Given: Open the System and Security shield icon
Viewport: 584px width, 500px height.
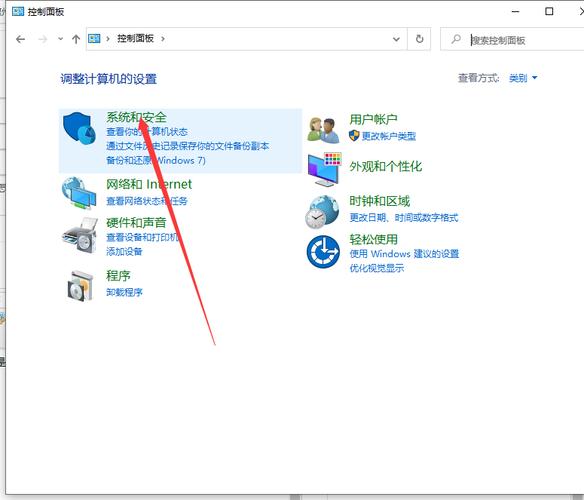Looking at the screenshot, I should pos(79,128).
